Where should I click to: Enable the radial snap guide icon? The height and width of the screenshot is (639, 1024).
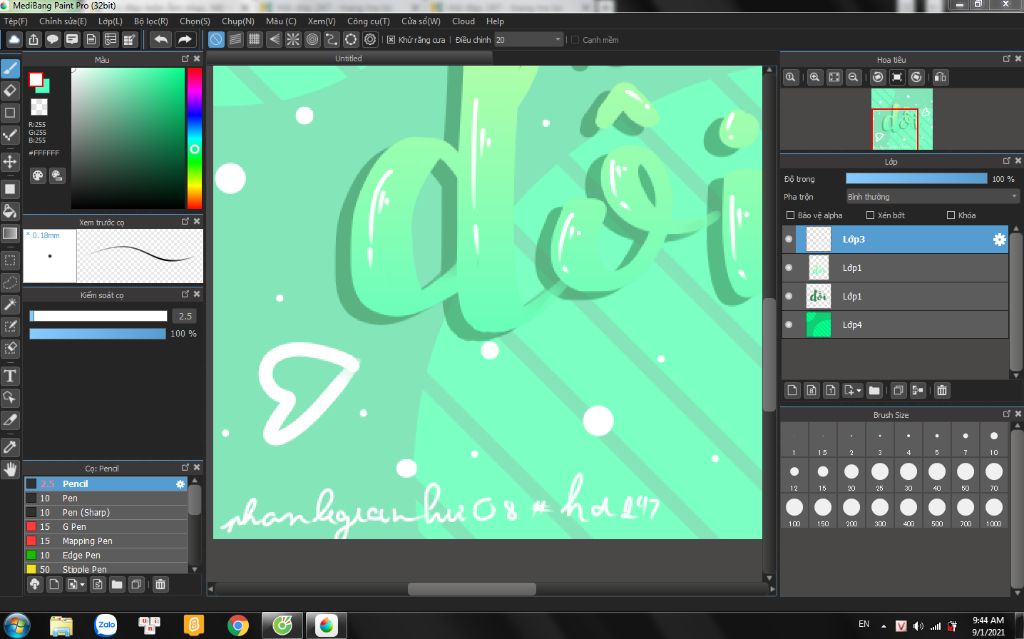tap(293, 40)
